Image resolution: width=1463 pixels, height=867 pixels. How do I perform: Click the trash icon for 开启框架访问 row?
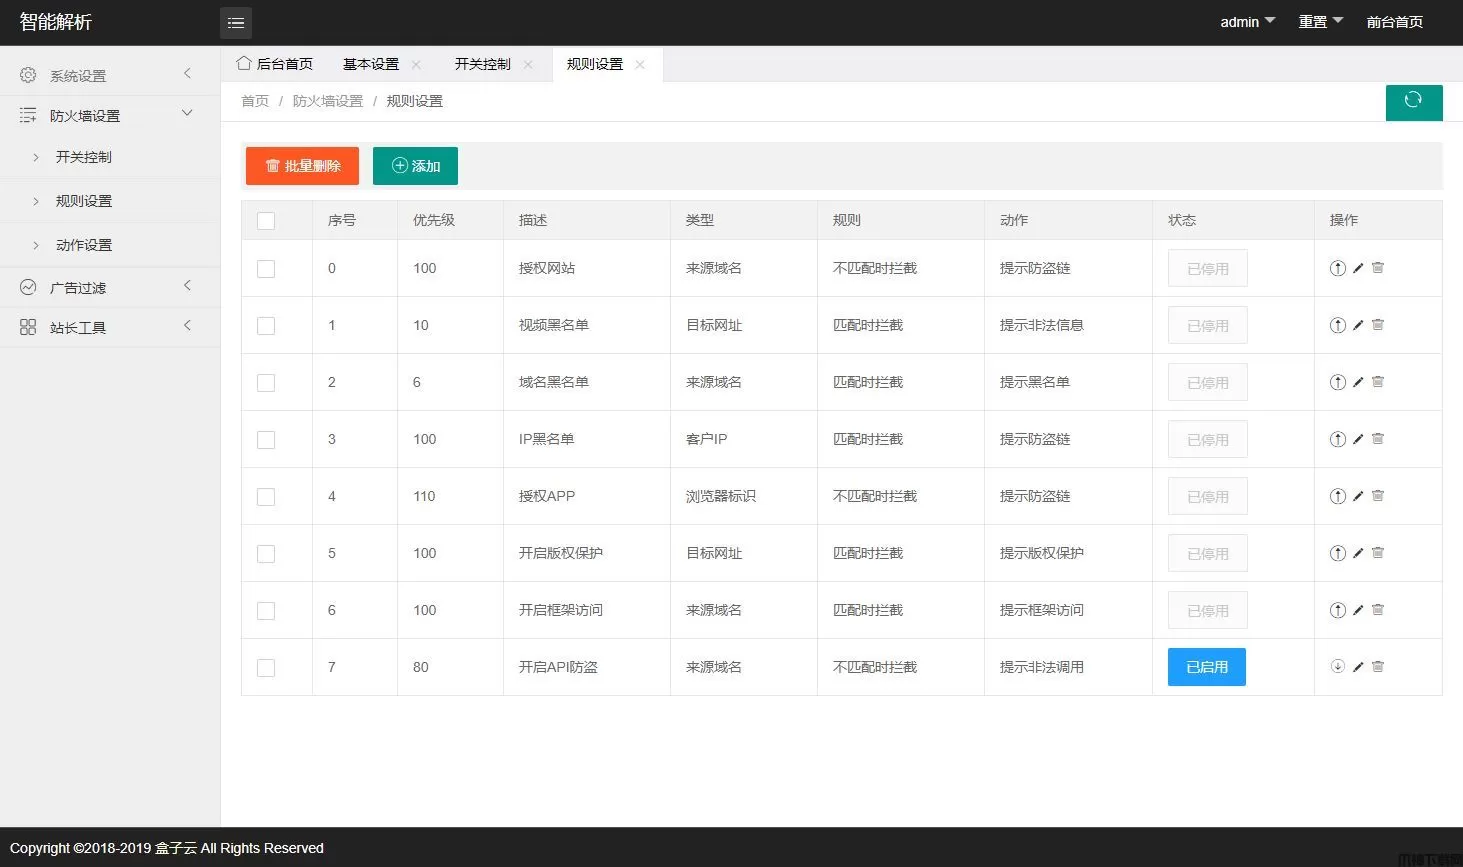(x=1378, y=610)
